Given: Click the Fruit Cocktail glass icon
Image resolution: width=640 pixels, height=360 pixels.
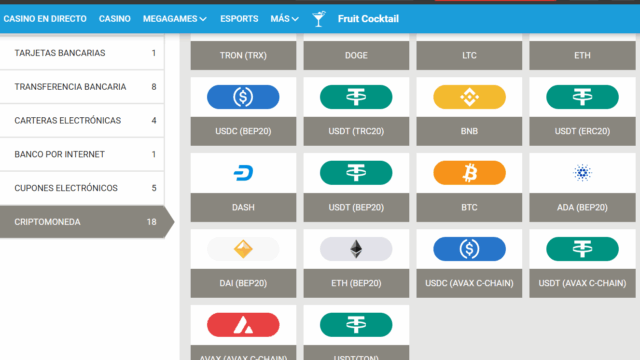Looking at the screenshot, I should coord(319,19).
